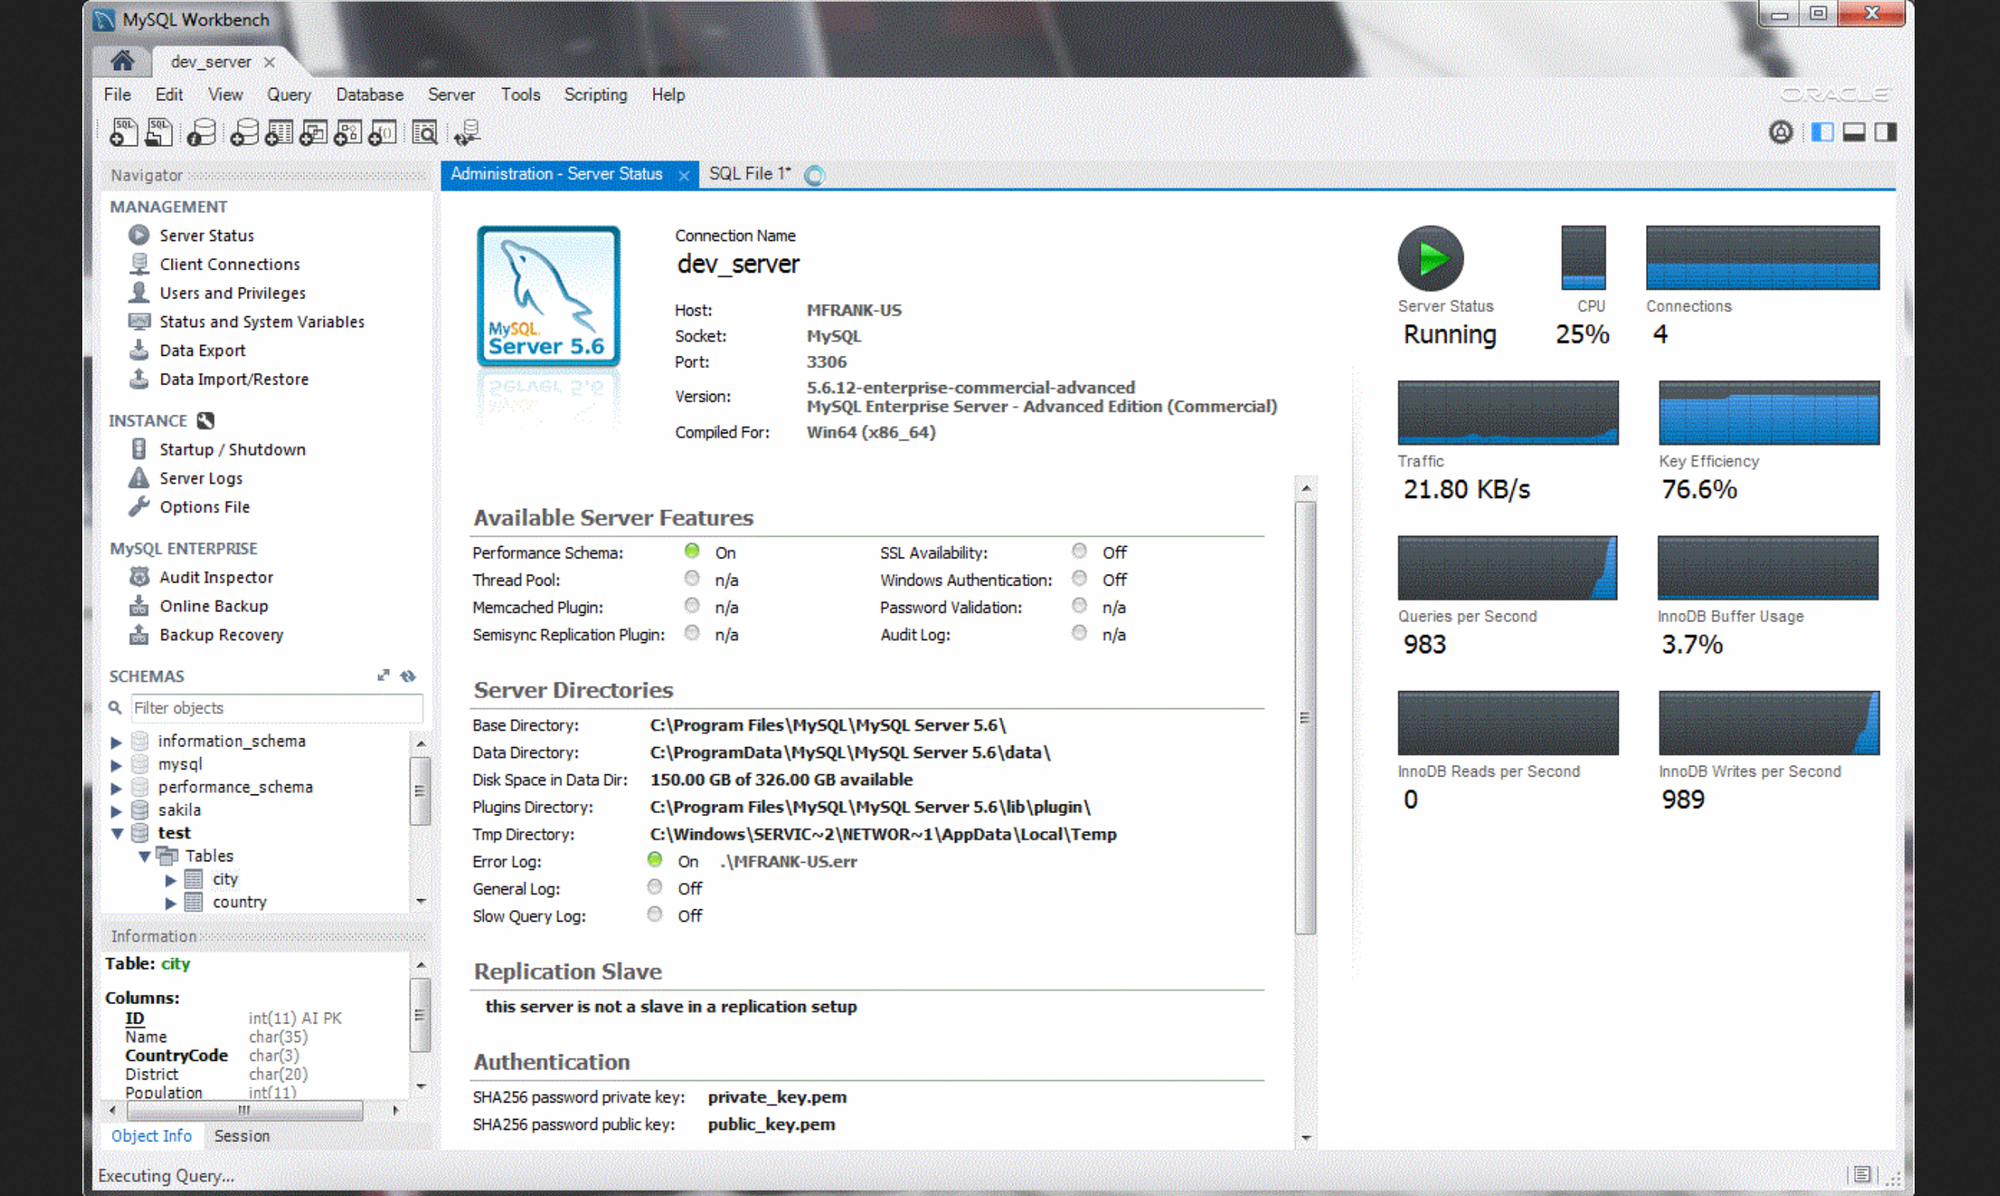The height and width of the screenshot is (1196, 2000).
Task: Open the Audit Inspector item
Action: coord(216,577)
